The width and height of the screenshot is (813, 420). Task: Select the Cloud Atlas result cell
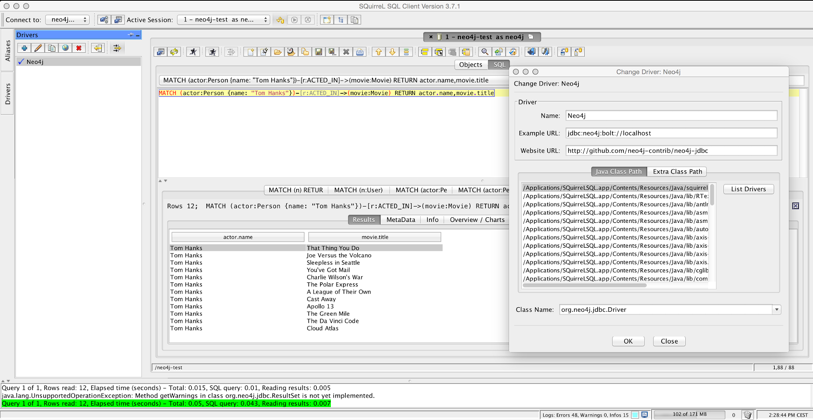[374, 328]
